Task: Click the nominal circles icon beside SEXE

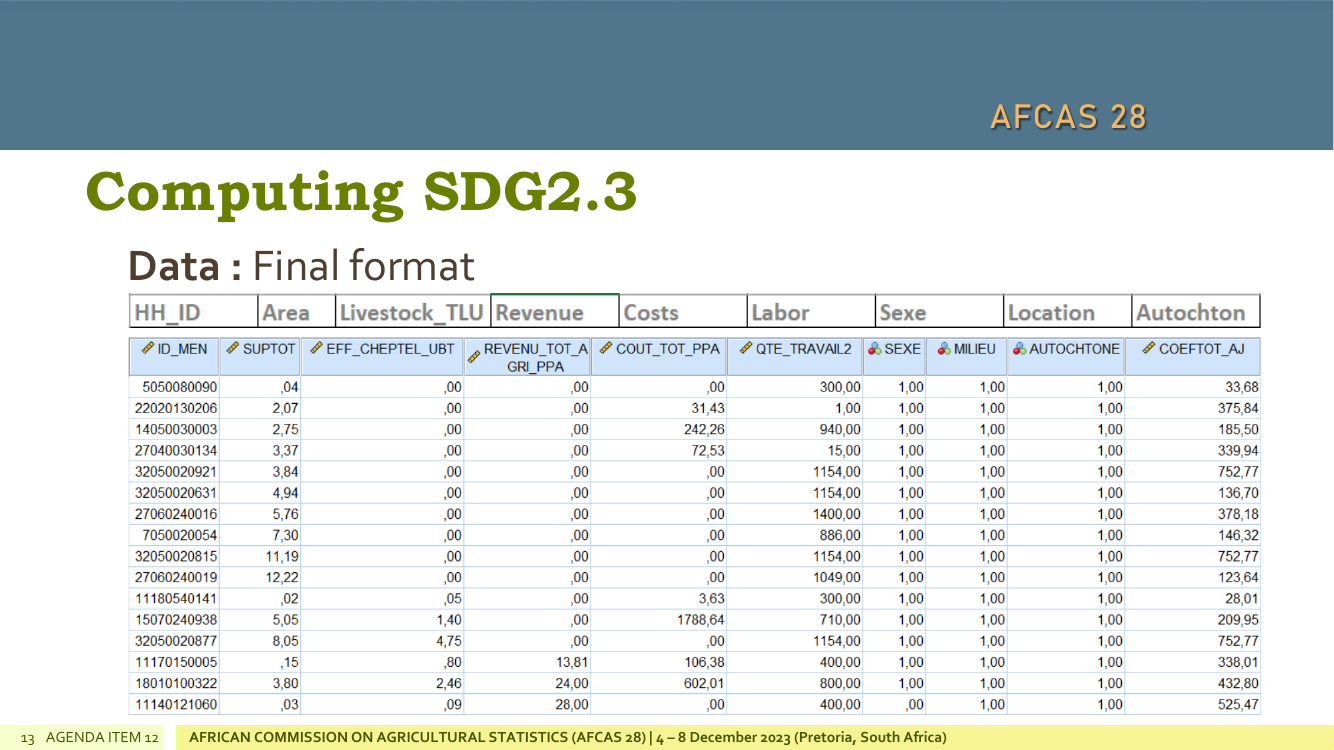Action: coord(874,349)
